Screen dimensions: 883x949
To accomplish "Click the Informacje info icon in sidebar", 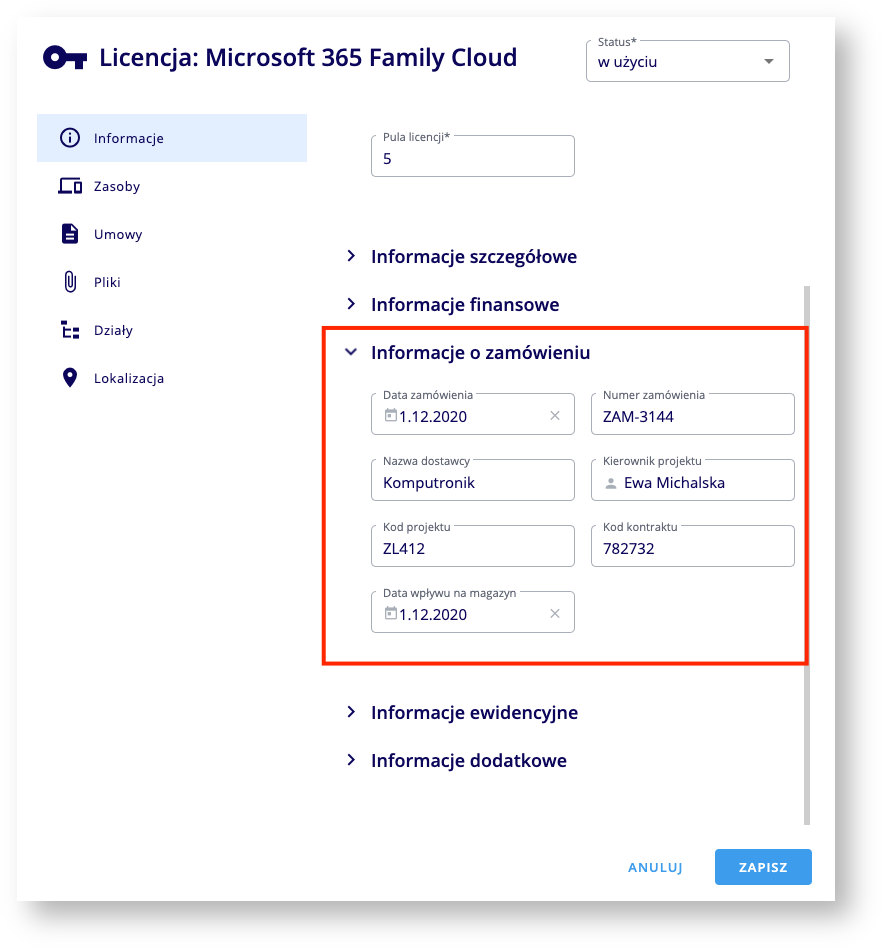I will click(70, 138).
